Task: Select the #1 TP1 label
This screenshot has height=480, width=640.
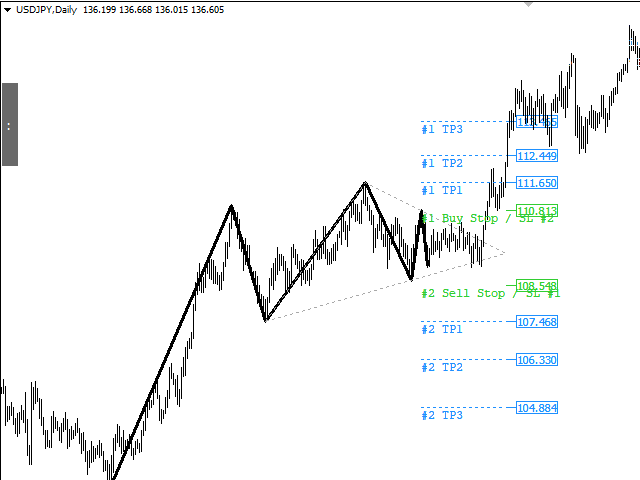Action: click(x=442, y=190)
